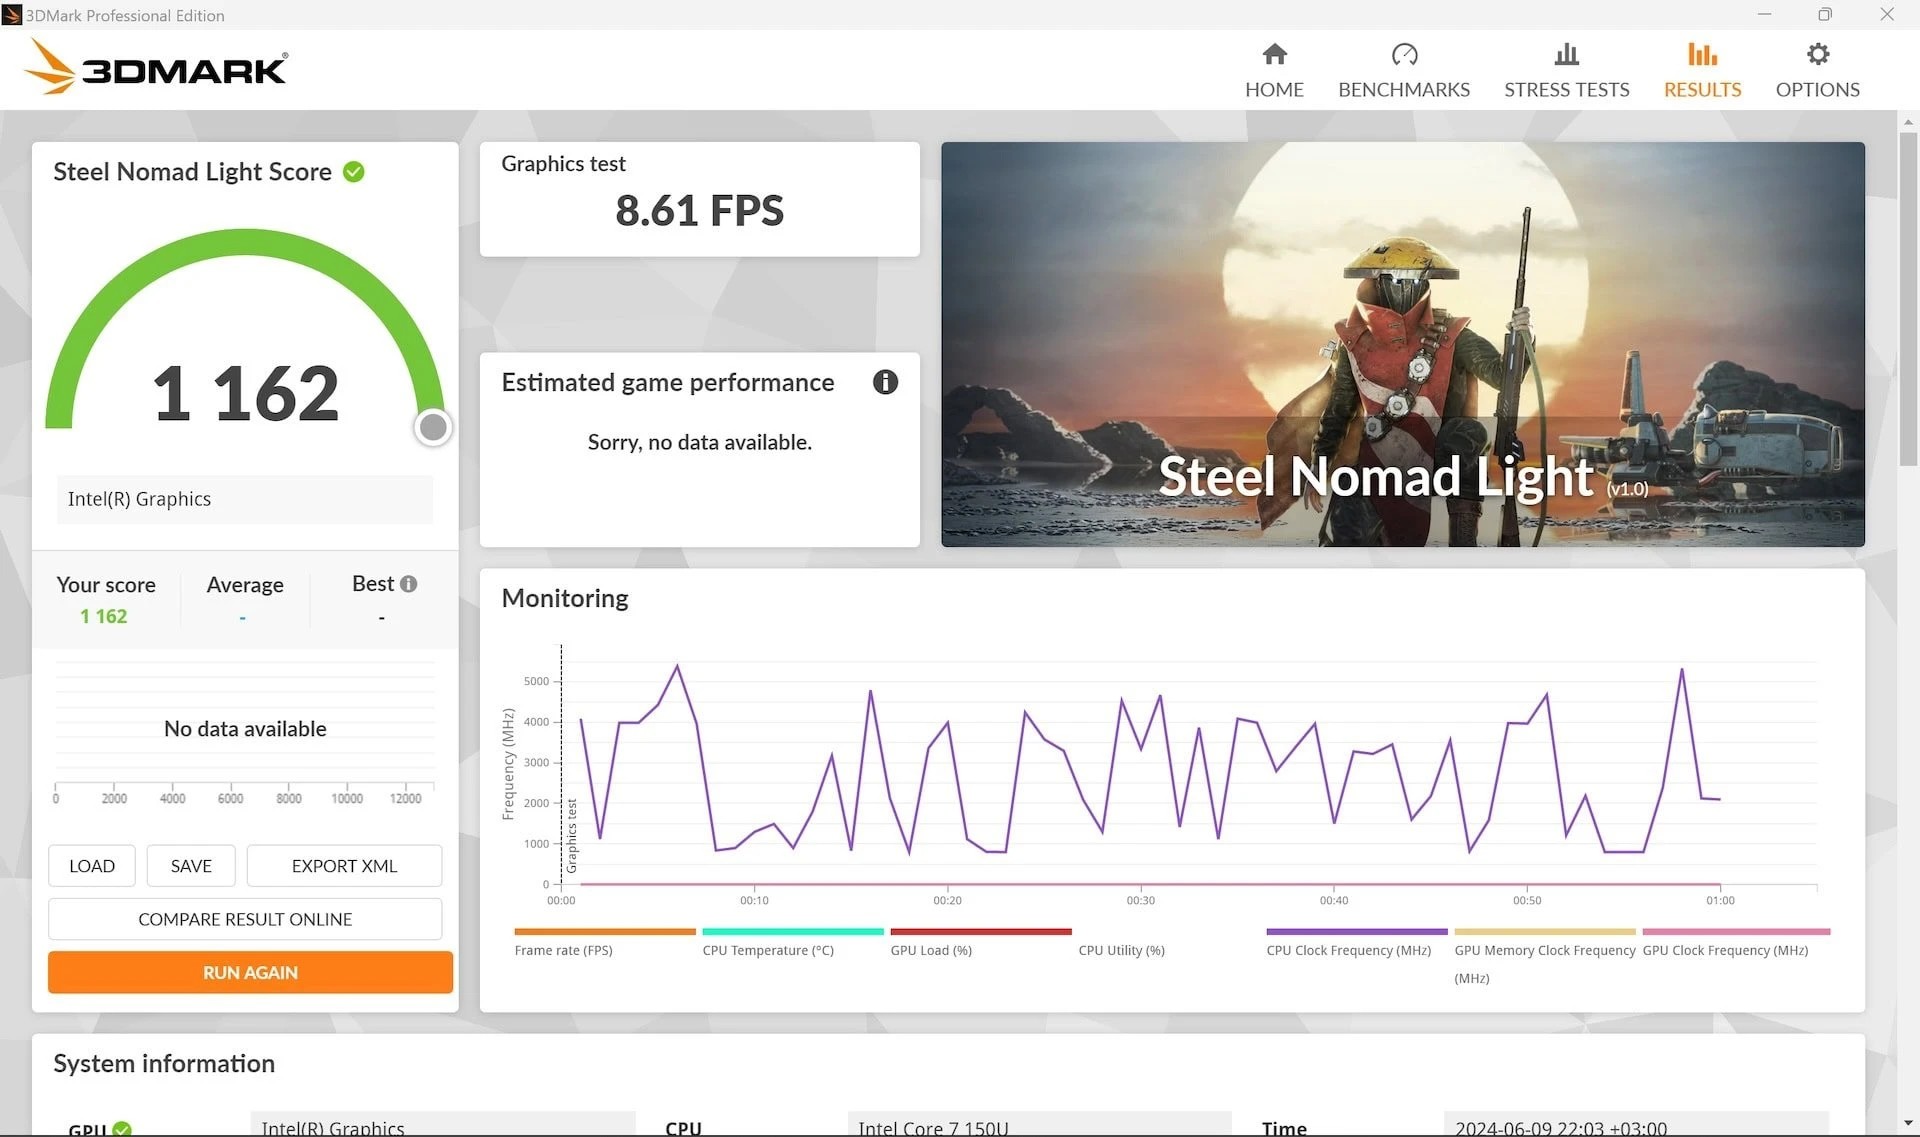Click COMPARE RESULT ONLINE
This screenshot has height=1137, width=1920.
245,919
